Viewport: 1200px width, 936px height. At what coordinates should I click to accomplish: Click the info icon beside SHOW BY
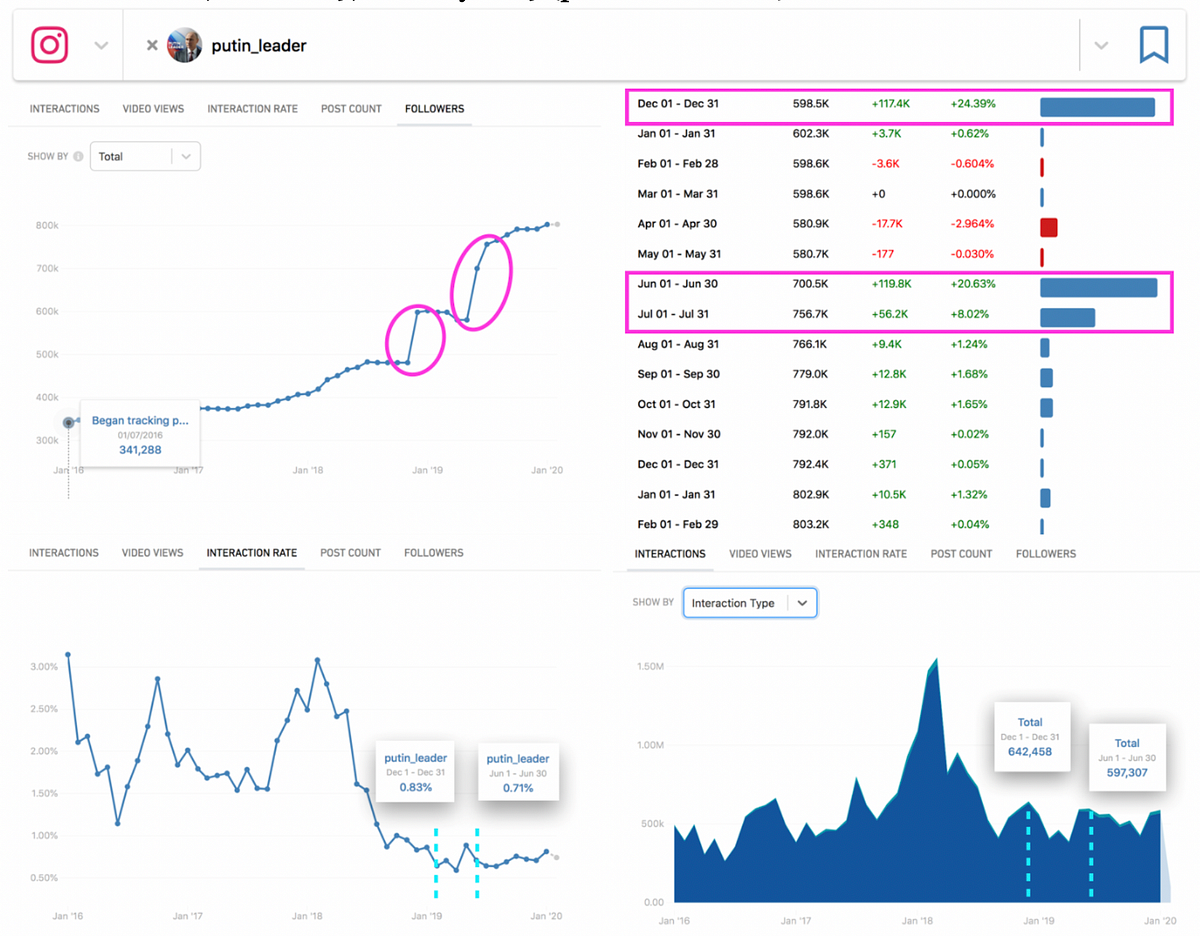[78, 157]
